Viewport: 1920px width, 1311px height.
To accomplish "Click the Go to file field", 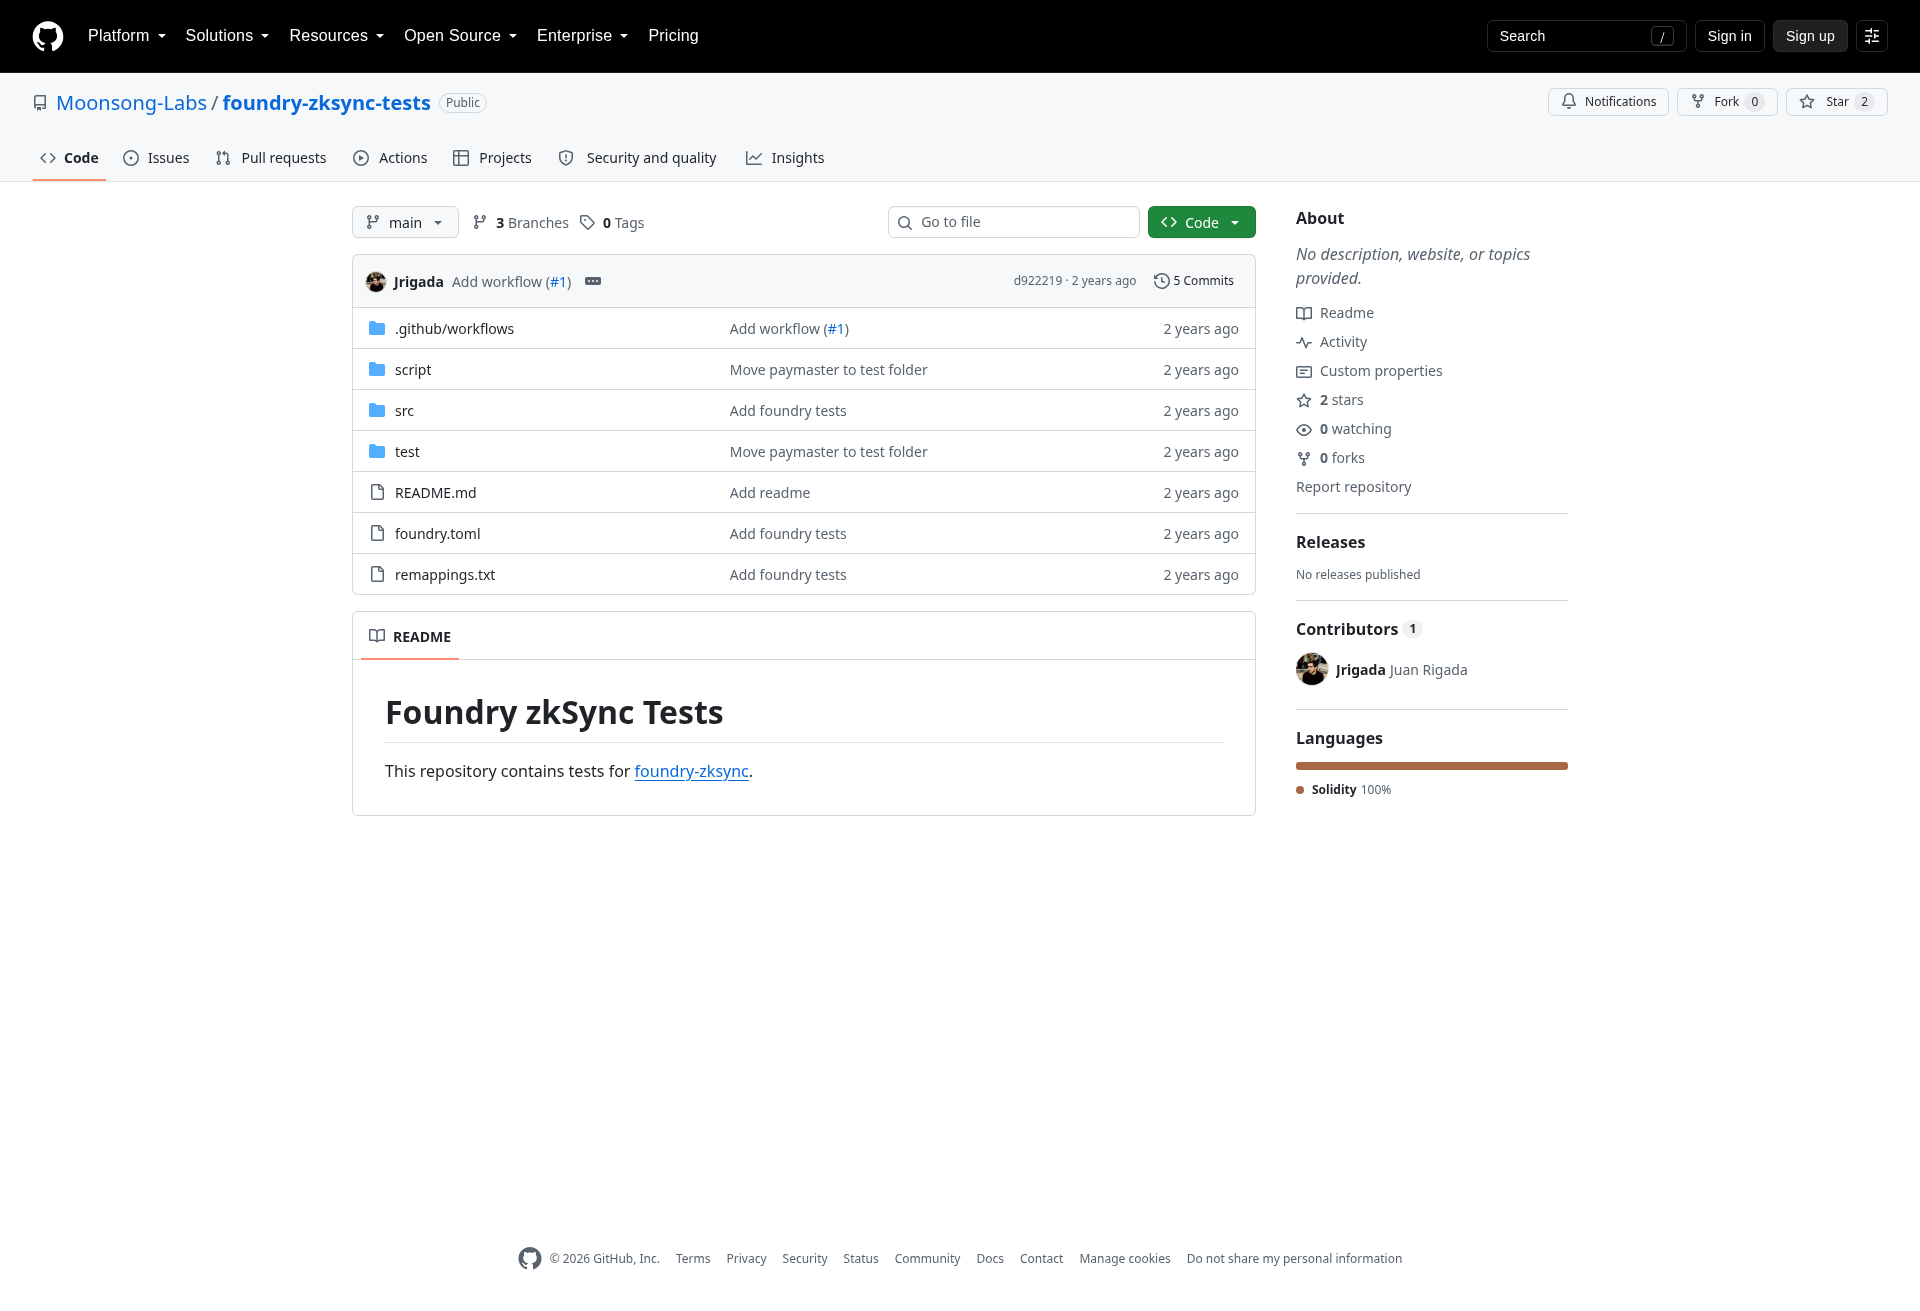I will click(x=1014, y=222).
